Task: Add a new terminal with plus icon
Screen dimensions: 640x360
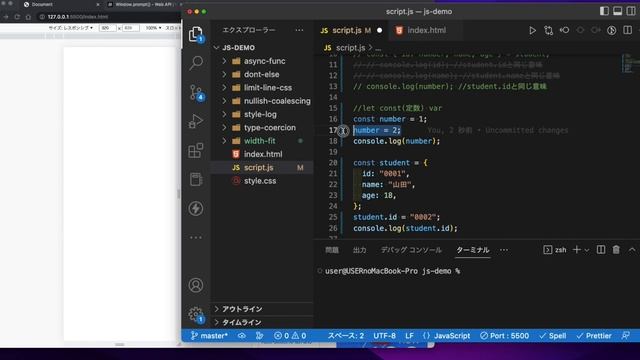Action: pos(576,249)
